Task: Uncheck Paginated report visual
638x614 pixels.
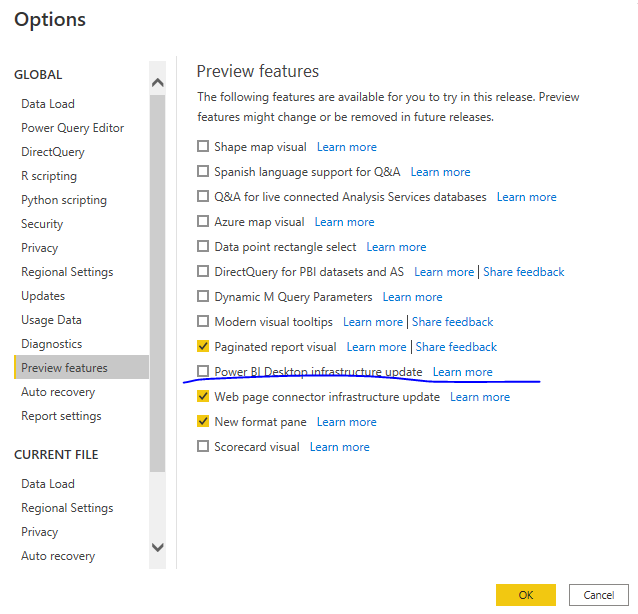Action: point(203,346)
